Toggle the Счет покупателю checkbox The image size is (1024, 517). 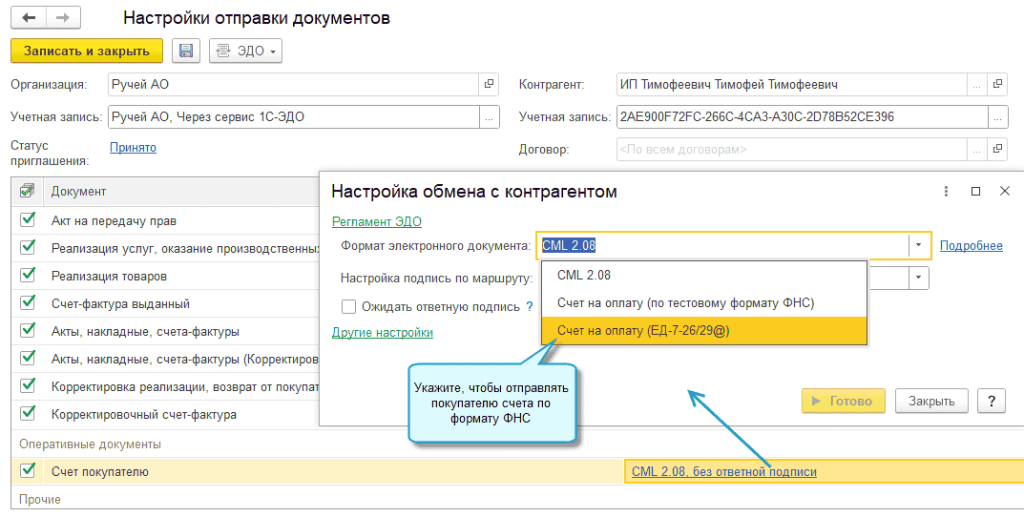click(x=28, y=471)
